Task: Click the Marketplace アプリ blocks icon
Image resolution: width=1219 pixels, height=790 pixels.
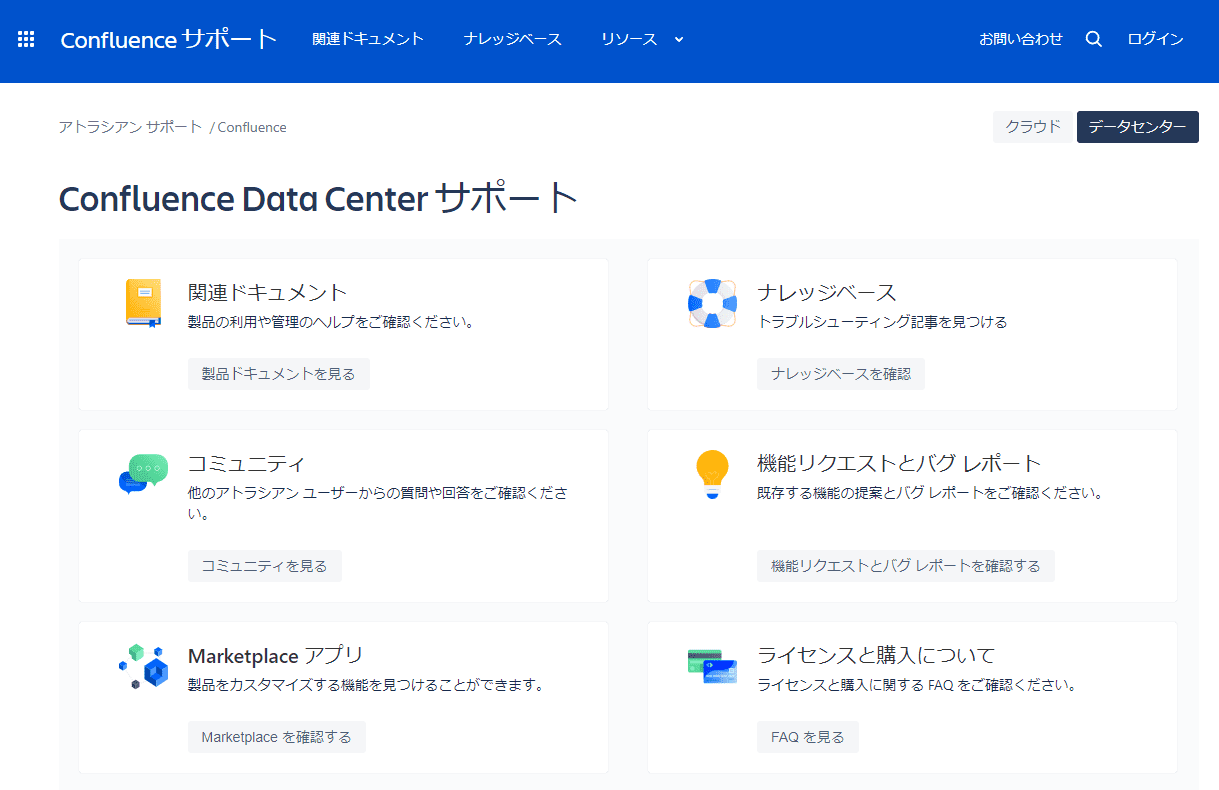Action: point(143,667)
